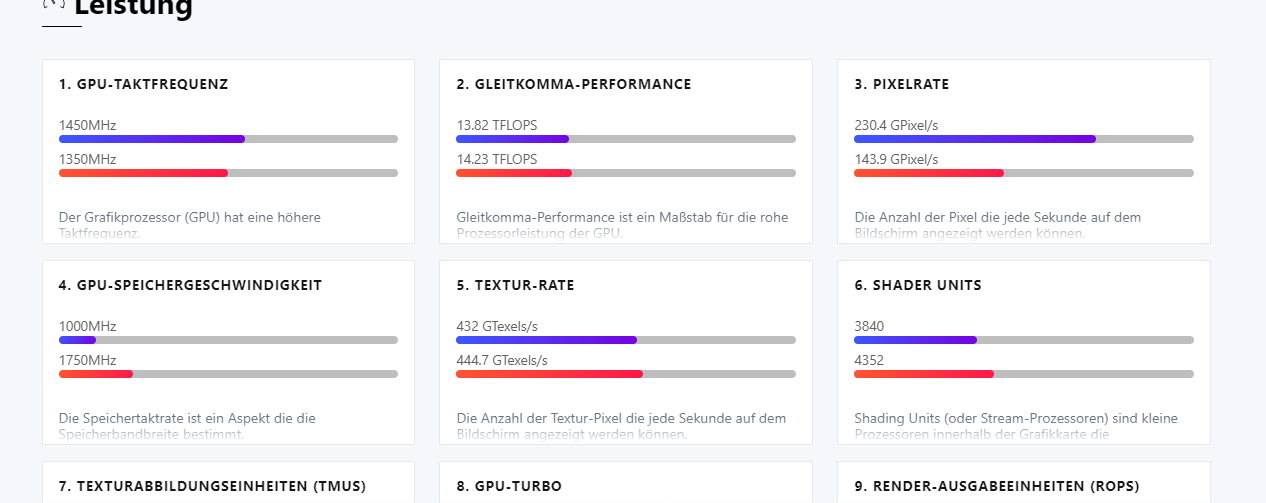The height and width of the screenshot is (503, 1266).
Task: Click the Shader Units card title
Action: 917,286
